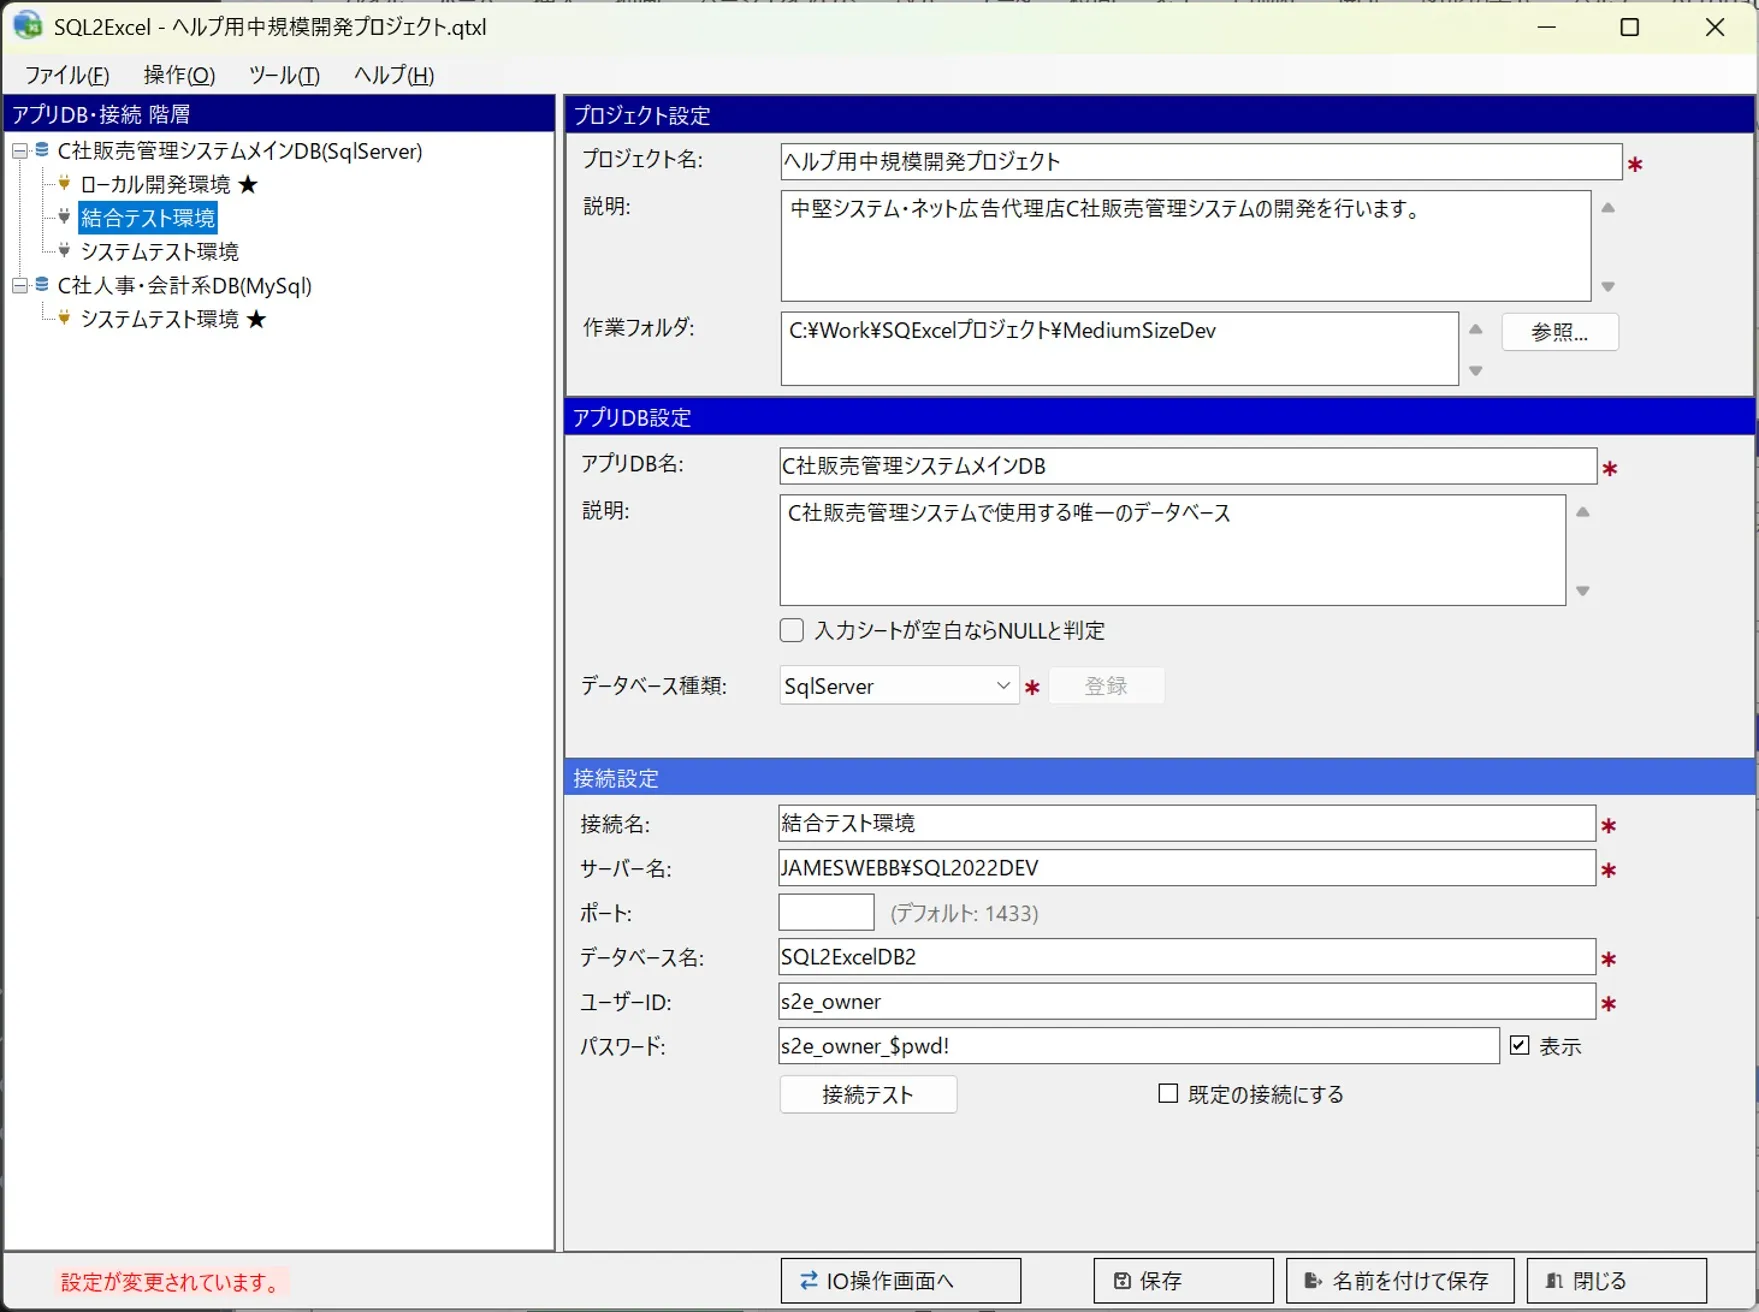
Task: Click the パスワード input field
Action: [1139, 1045]
